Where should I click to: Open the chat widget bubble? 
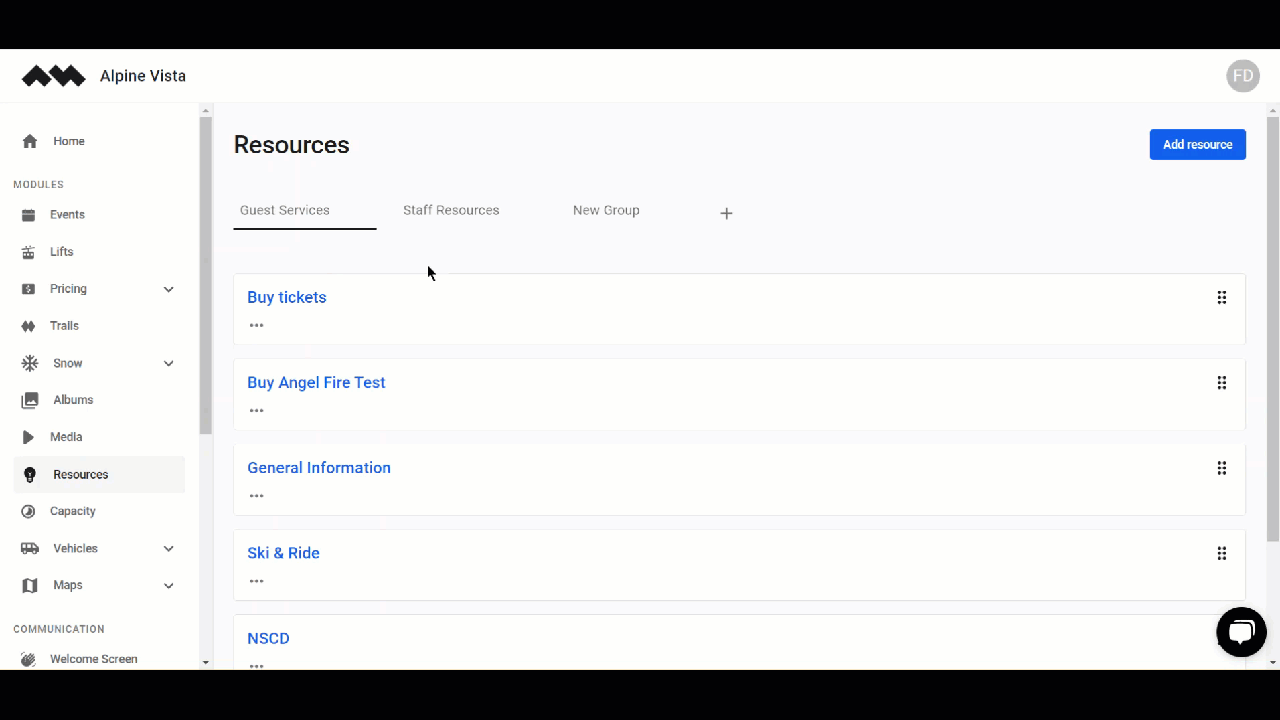pos(1241,631)
